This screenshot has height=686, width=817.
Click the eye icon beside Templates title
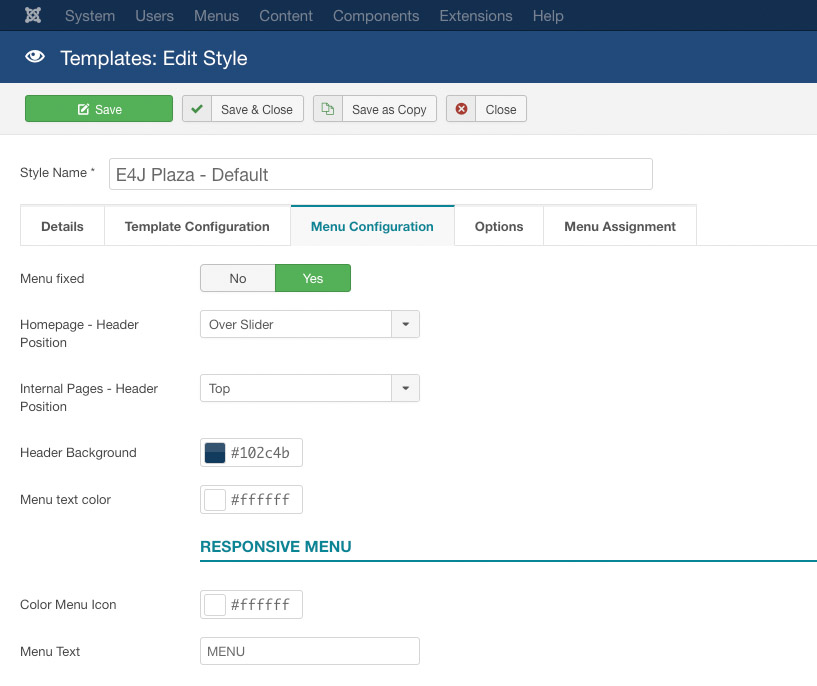pyautogui.click(x=35, y=58)
